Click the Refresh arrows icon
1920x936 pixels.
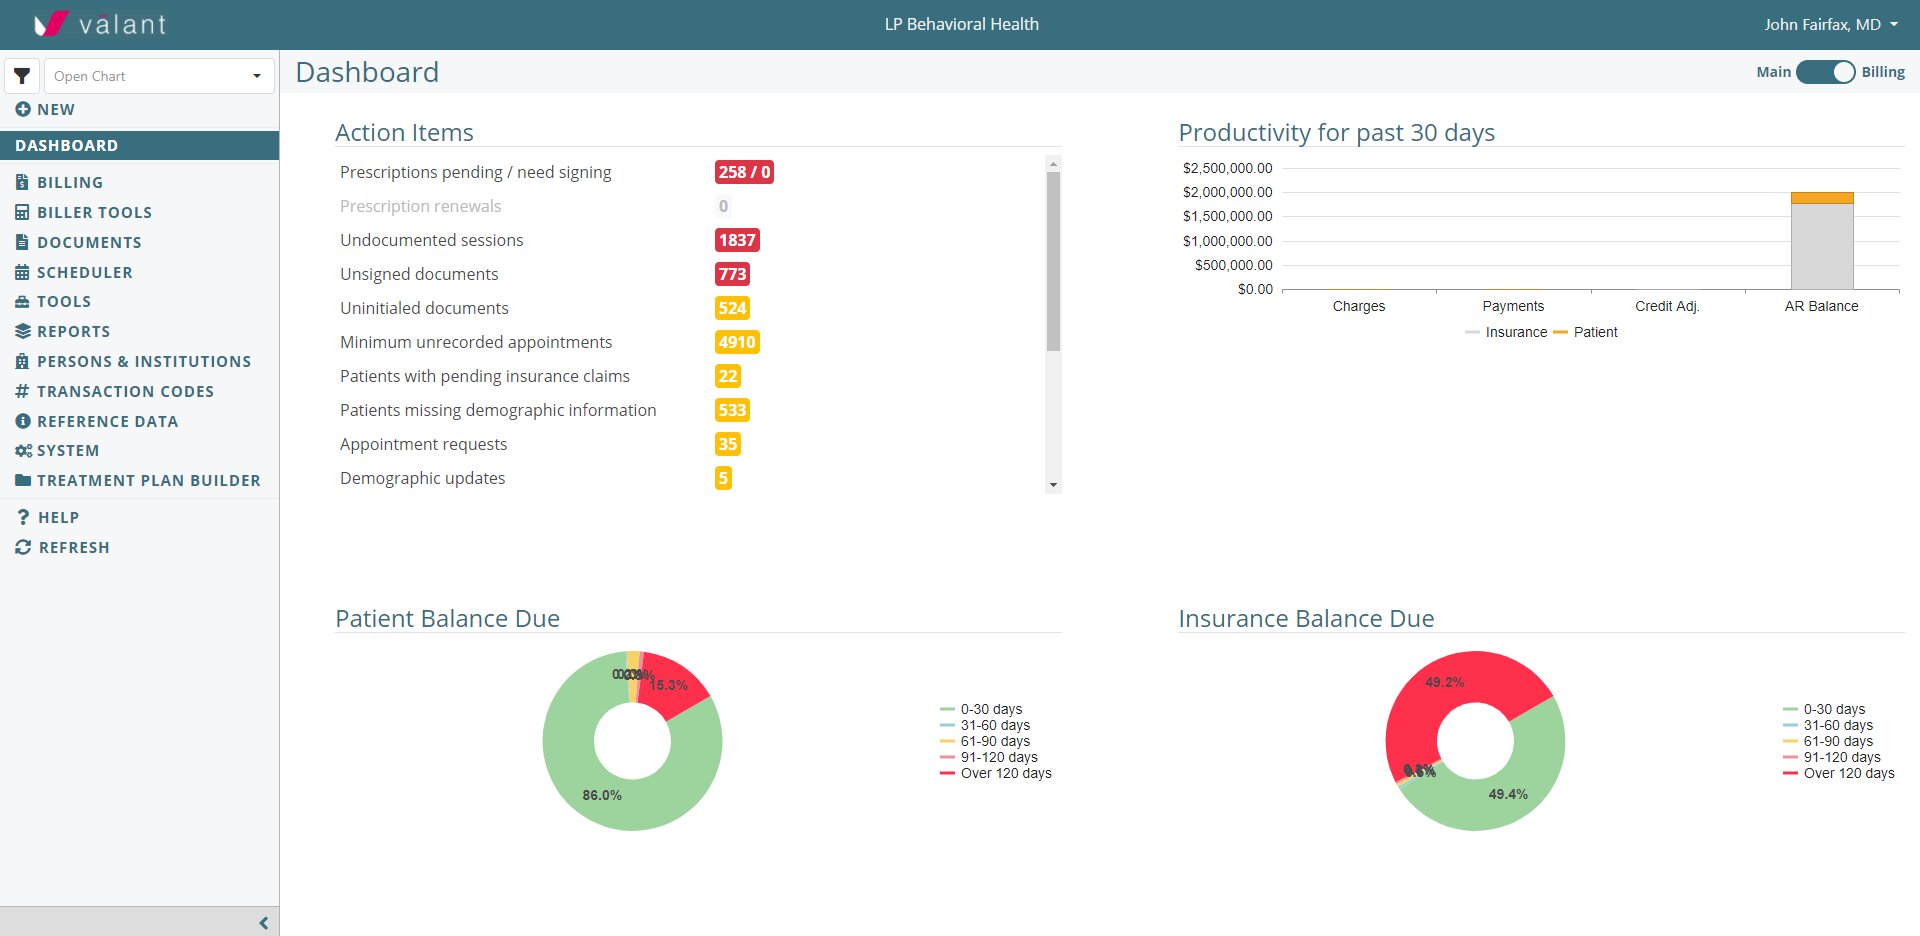[x=23, y=547]
